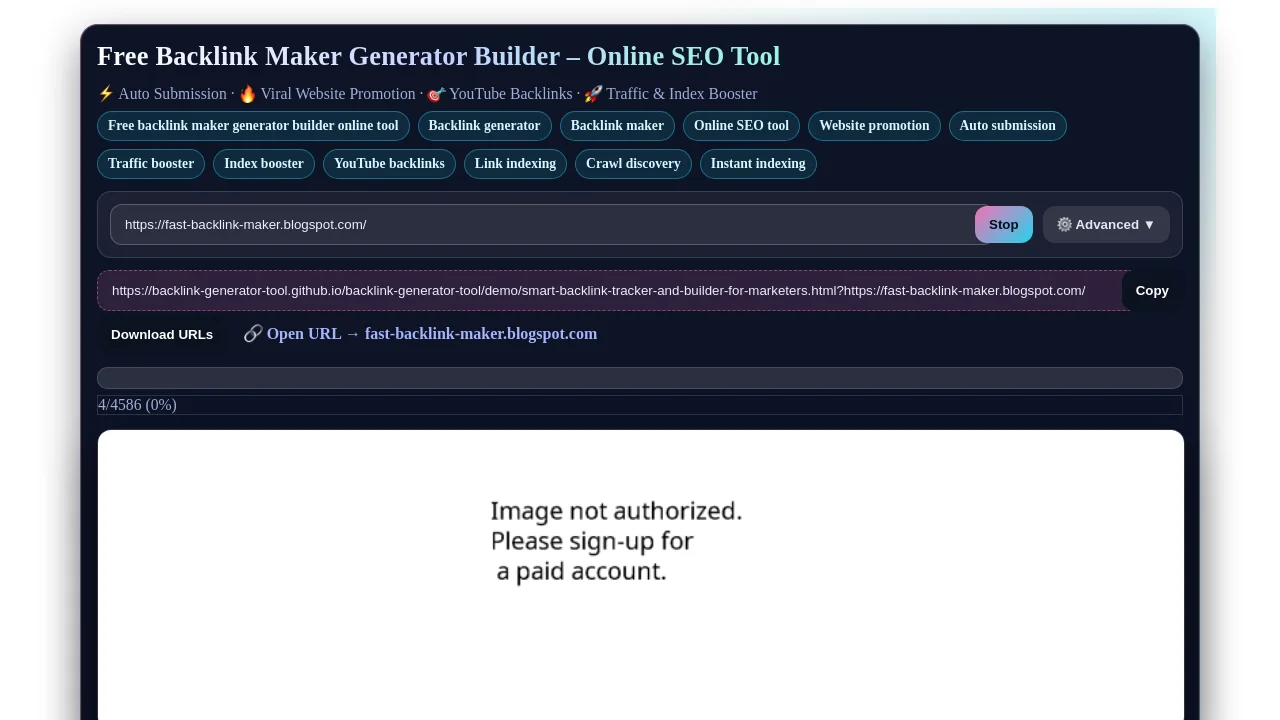
Task: Select the 'Backlink generator' tag
Action: (484, 126)
